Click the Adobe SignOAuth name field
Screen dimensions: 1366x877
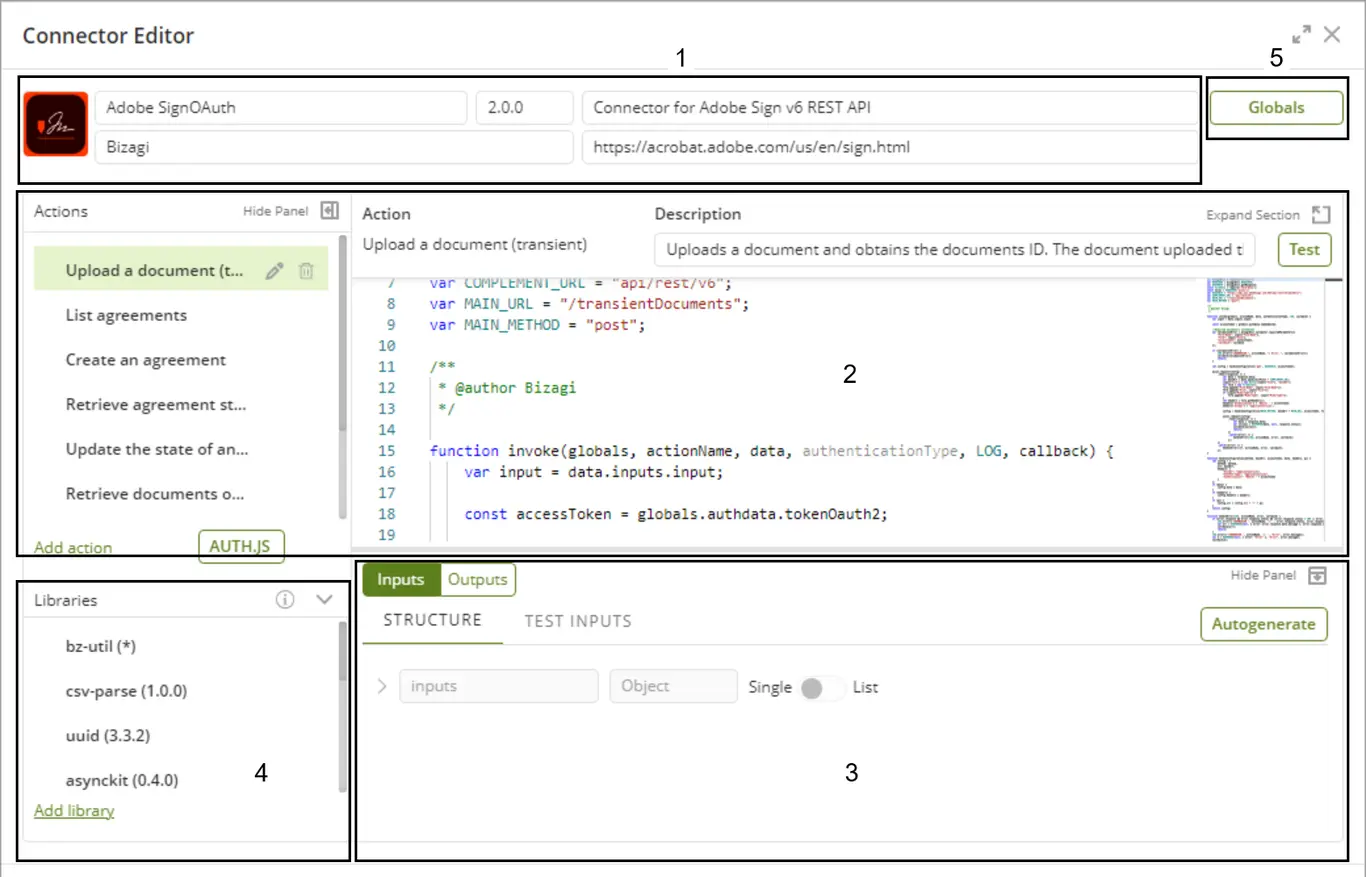point(281,107)
